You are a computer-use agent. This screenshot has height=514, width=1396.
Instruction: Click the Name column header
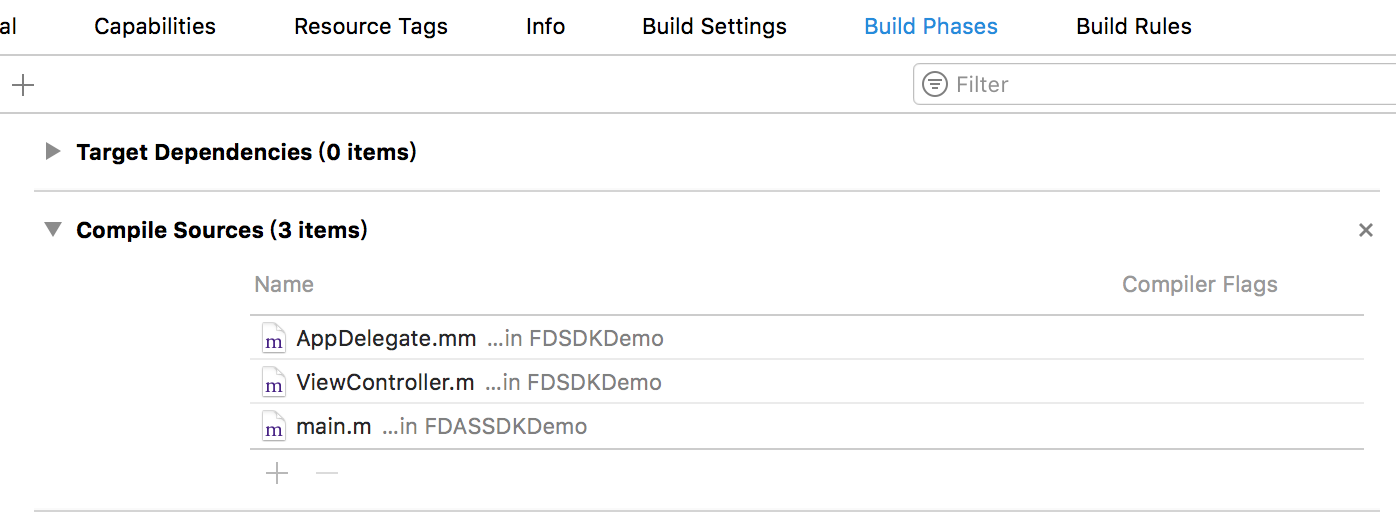[284, 285]
